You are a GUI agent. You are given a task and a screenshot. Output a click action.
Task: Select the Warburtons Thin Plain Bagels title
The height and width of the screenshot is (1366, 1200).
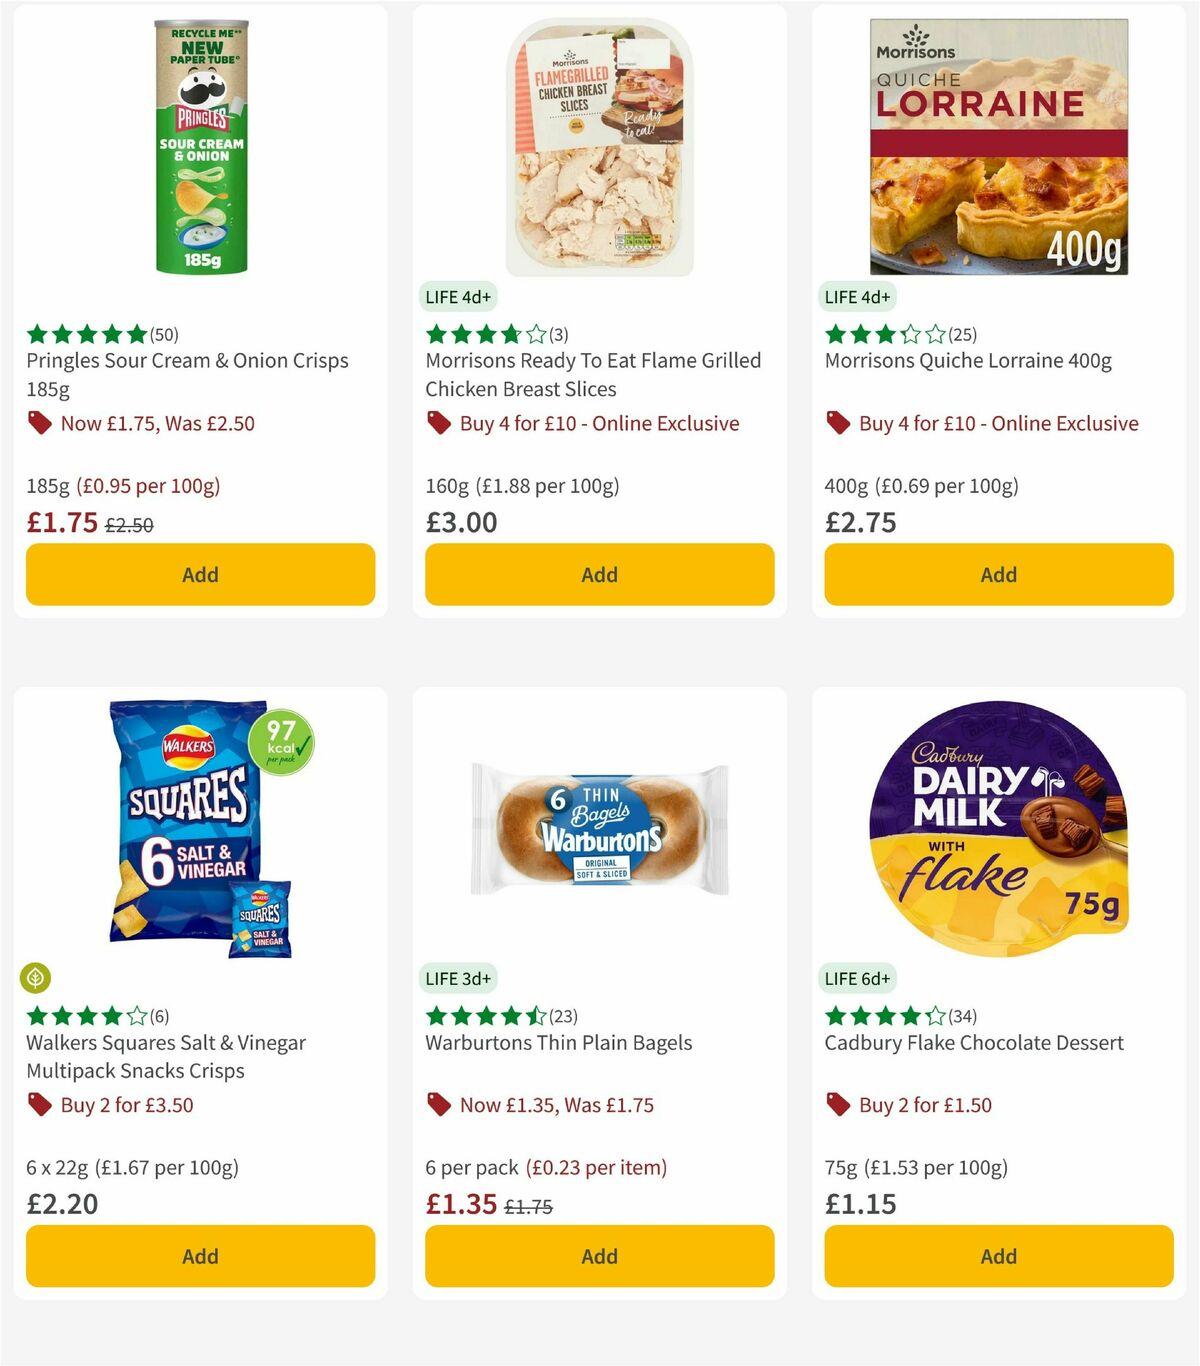pyautogui.click(x=557, y=1043)
